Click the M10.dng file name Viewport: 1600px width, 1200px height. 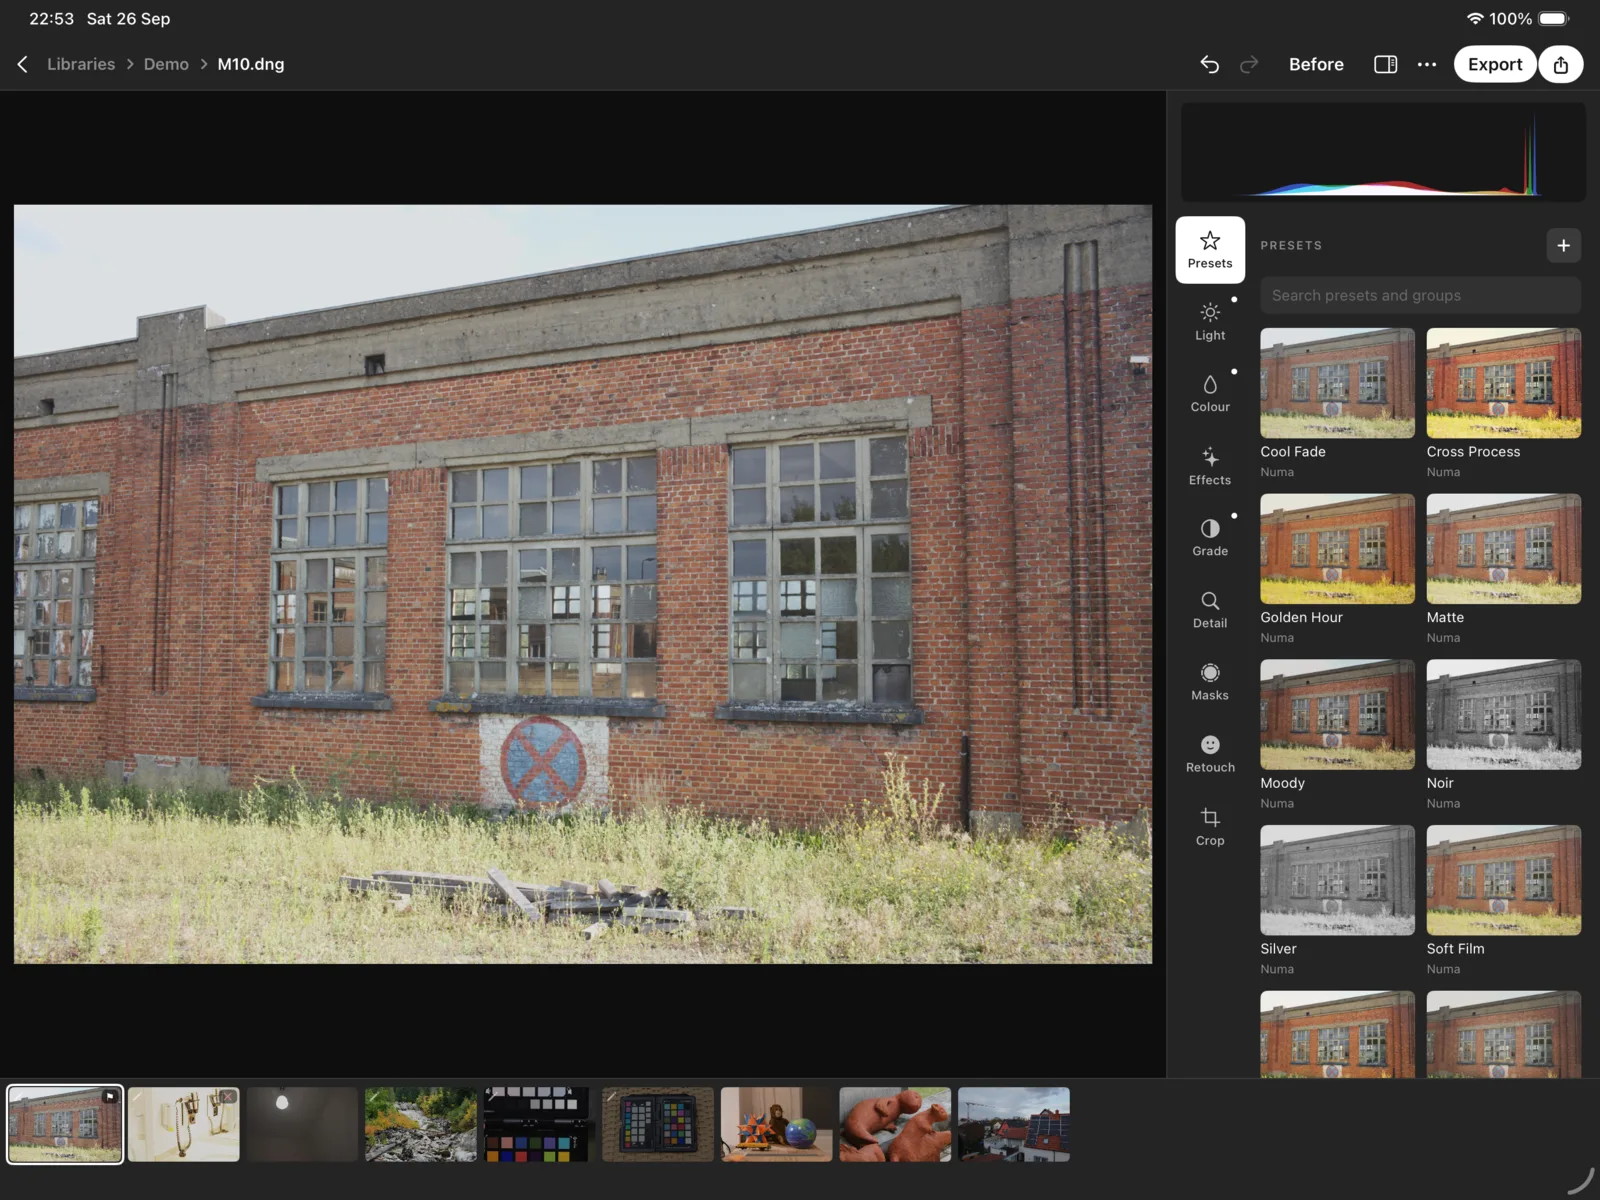tap(251, 64)
